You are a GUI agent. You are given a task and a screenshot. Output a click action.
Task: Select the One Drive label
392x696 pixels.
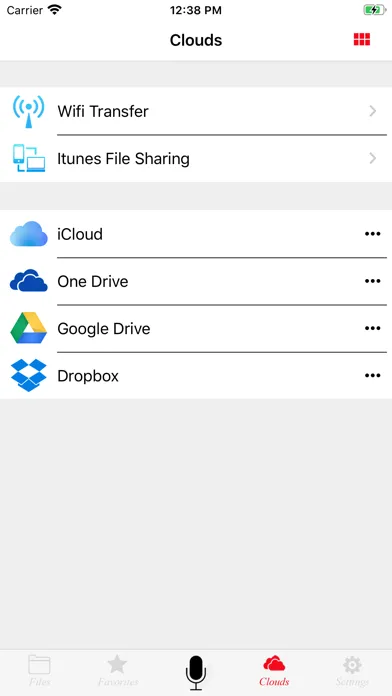point(93,281)
